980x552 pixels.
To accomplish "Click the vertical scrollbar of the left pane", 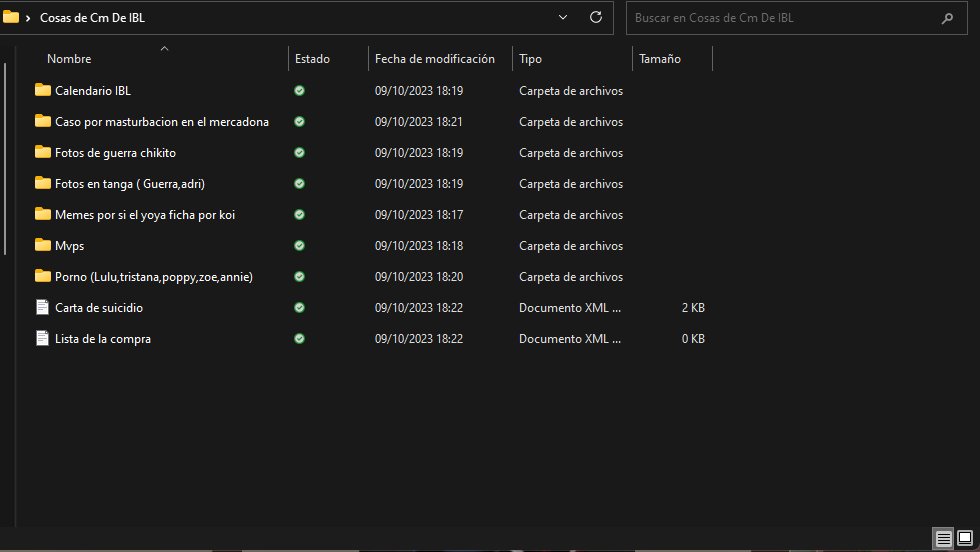I will [5, 159].
